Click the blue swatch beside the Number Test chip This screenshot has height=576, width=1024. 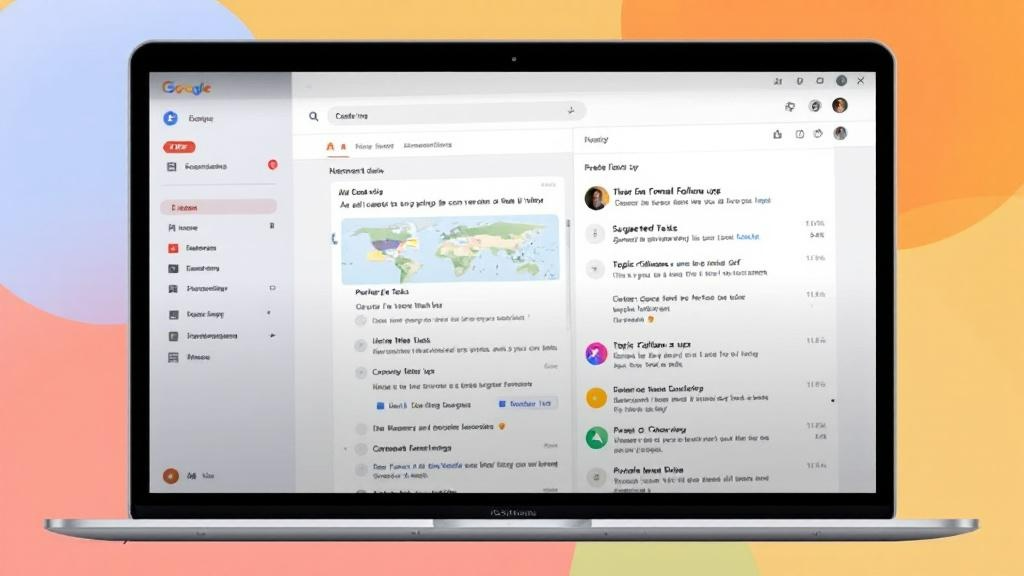(502, 404)
